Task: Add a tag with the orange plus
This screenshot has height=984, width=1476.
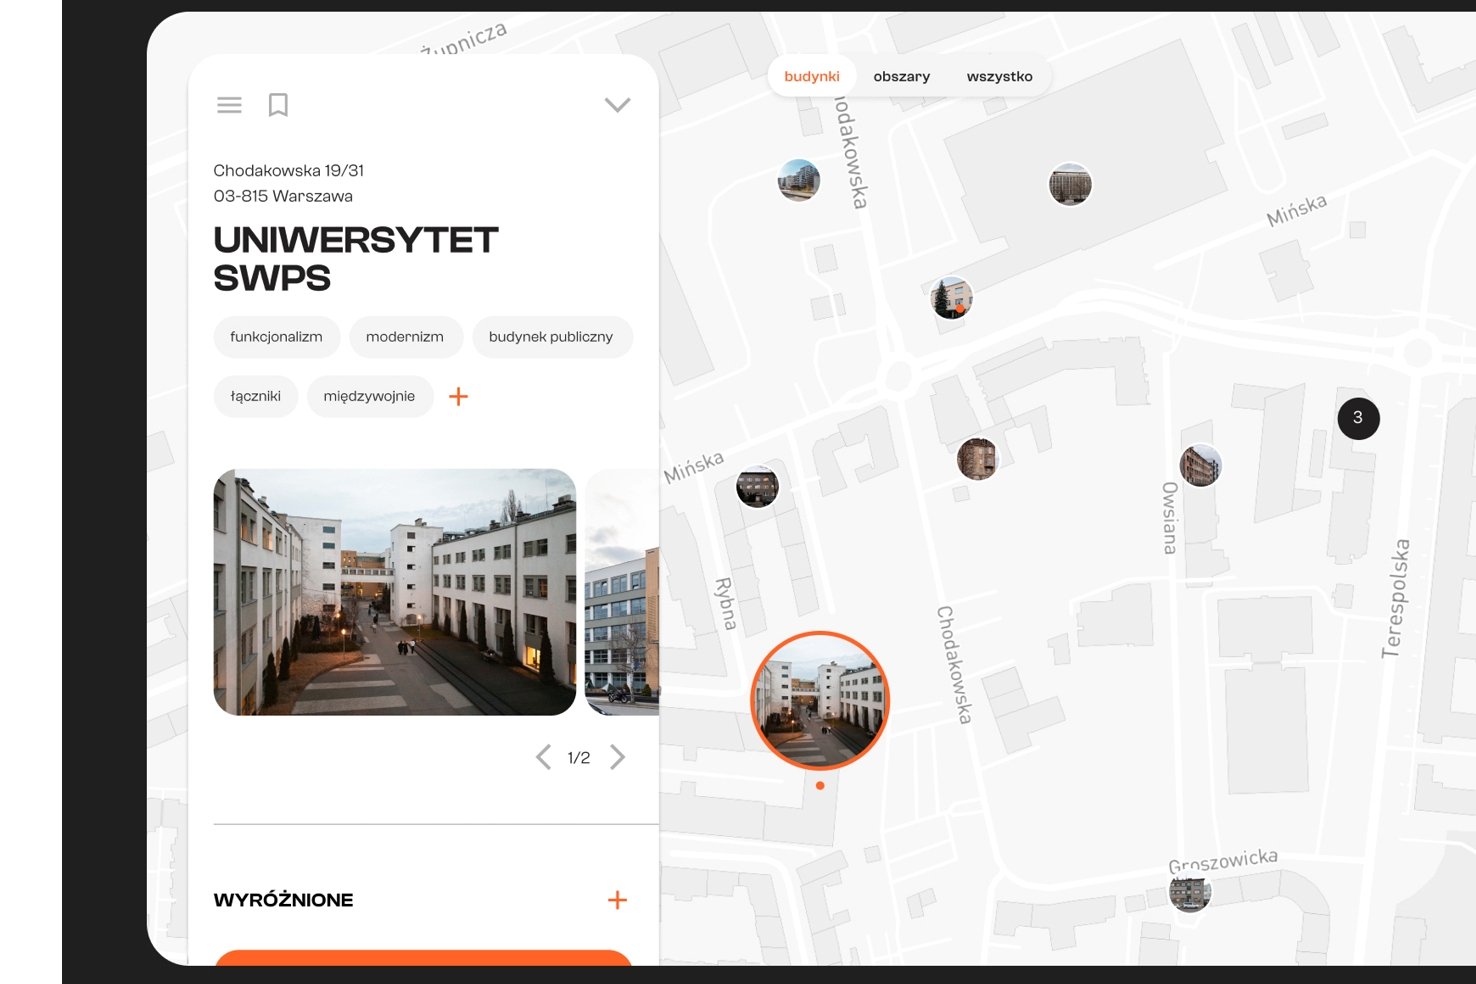Action: 458,397
